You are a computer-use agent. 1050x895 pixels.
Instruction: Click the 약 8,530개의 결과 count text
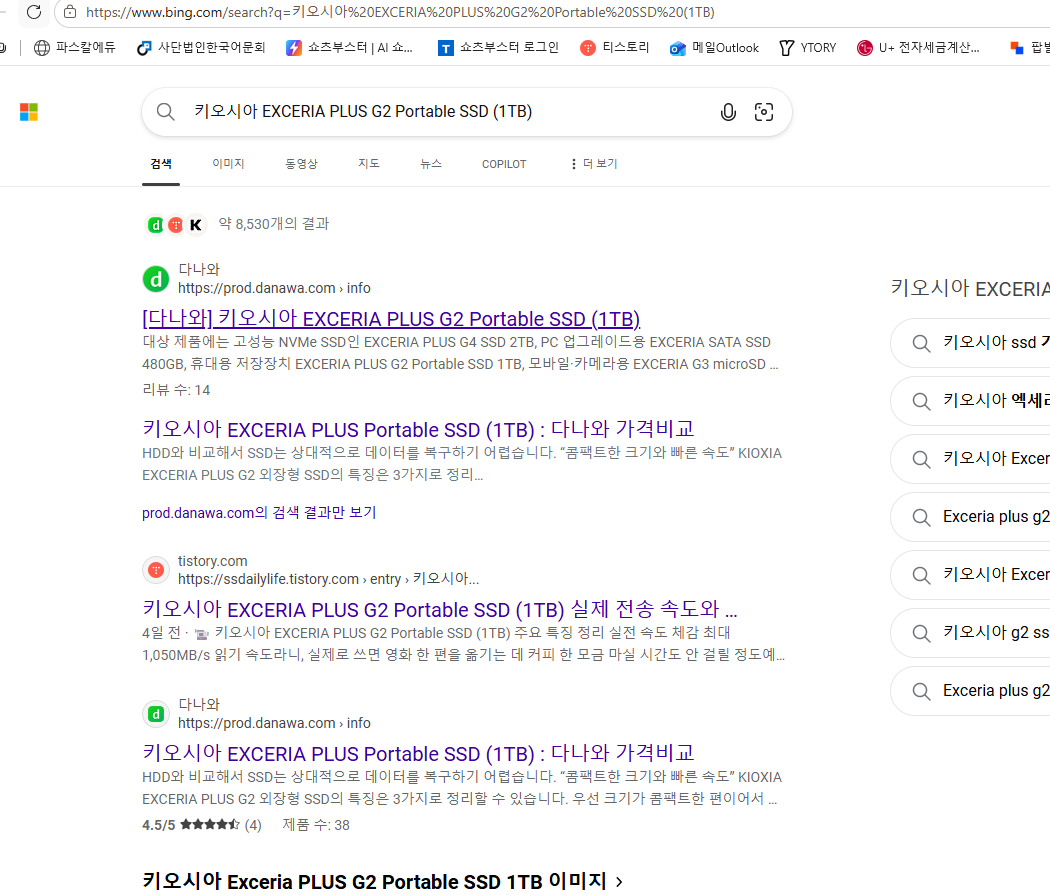274,224
